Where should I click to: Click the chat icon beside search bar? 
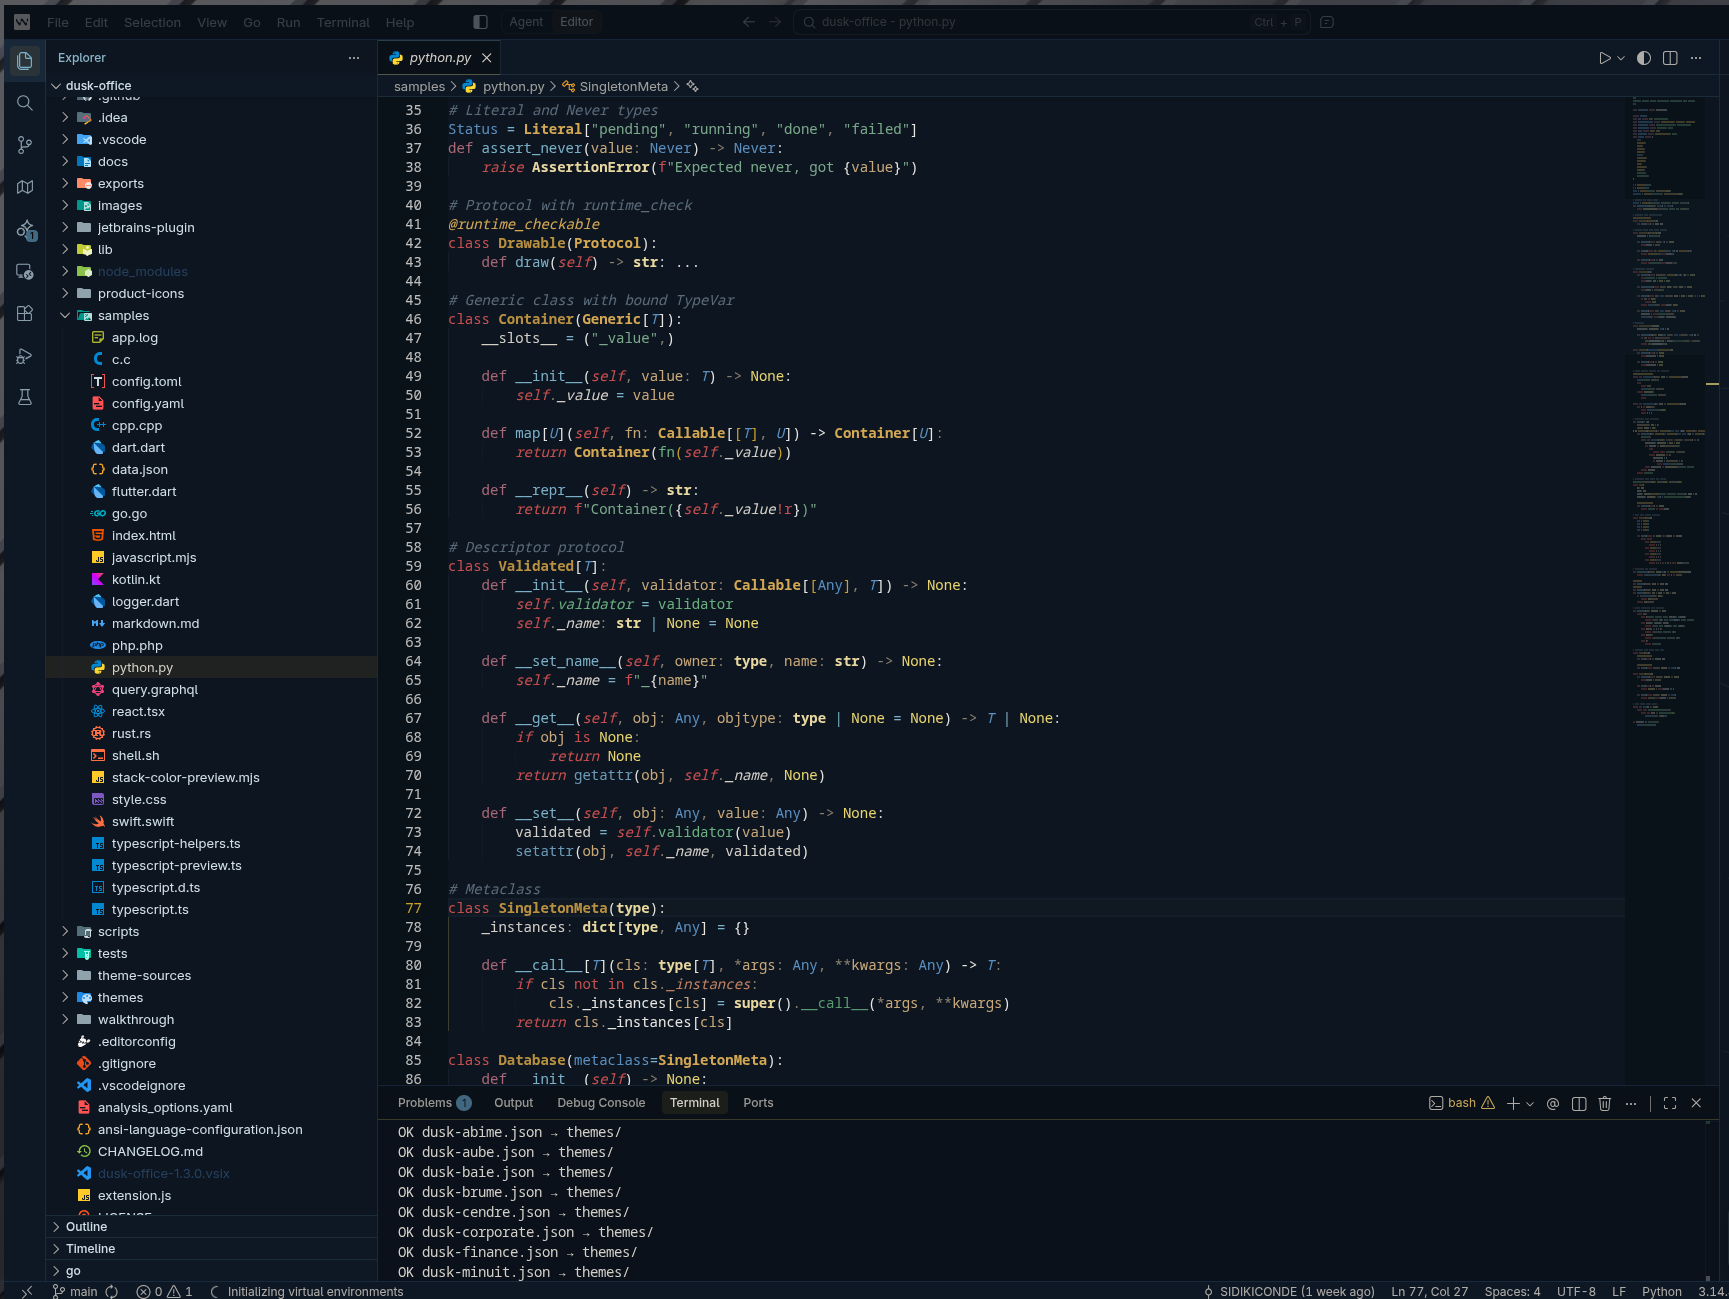point(1327,22)
